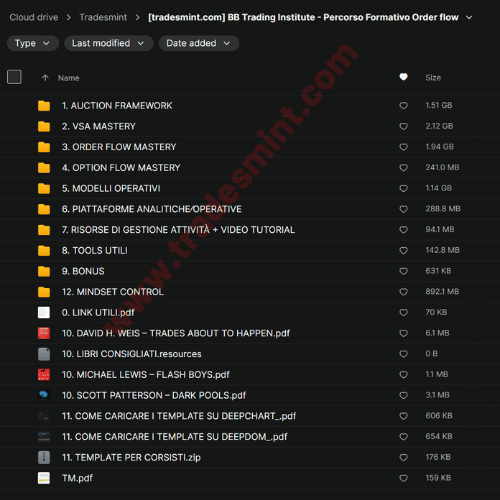Favourite the 3. ORDER FLOW MASTERY folder
This screenshot has height=500, width=500.
point(403,147)
